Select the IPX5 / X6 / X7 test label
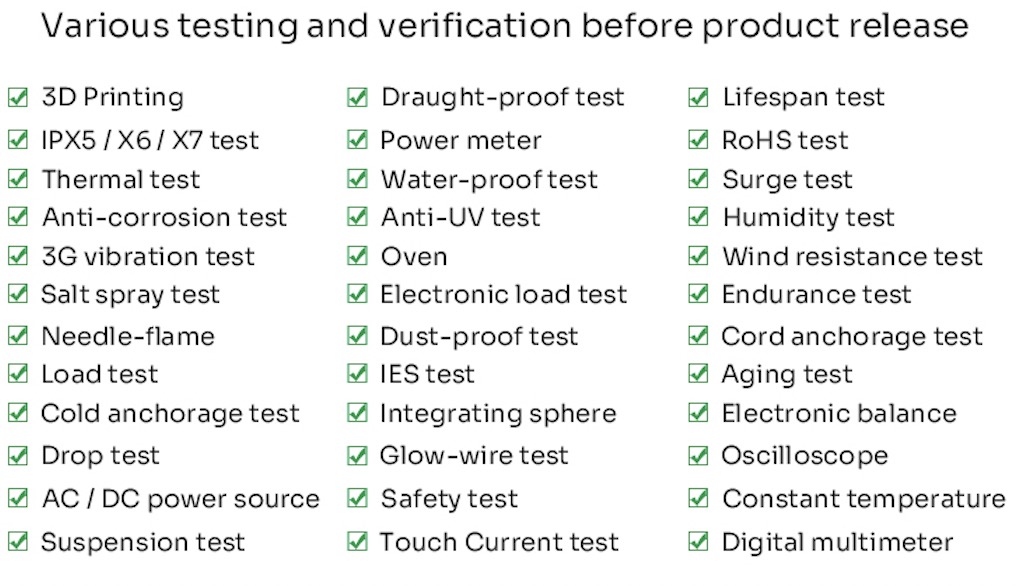Screen dimensions: 1020x586 coord(150,140)
